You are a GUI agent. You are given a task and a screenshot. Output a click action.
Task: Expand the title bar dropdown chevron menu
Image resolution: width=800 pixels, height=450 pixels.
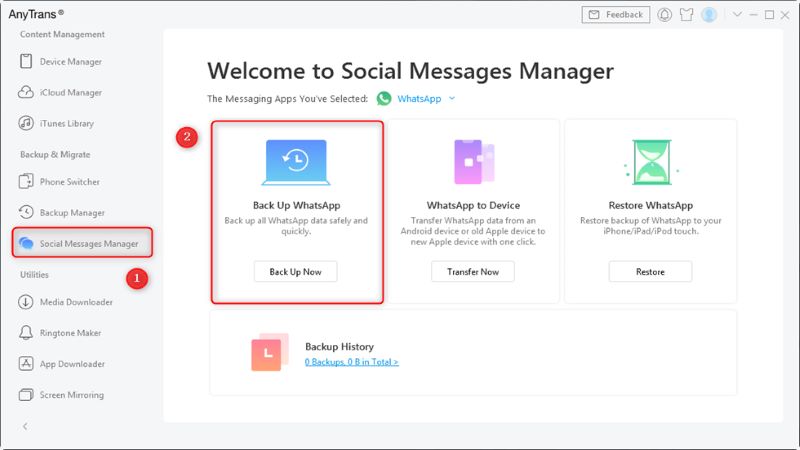737,15
